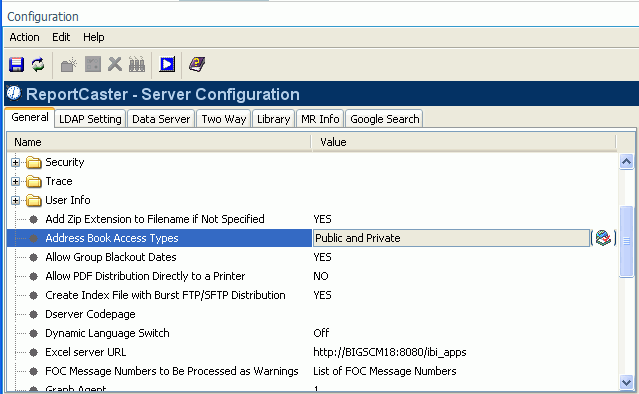Click the Save floppy disk icon
This screenshot has height=394, width=639.
coord(16,64)
